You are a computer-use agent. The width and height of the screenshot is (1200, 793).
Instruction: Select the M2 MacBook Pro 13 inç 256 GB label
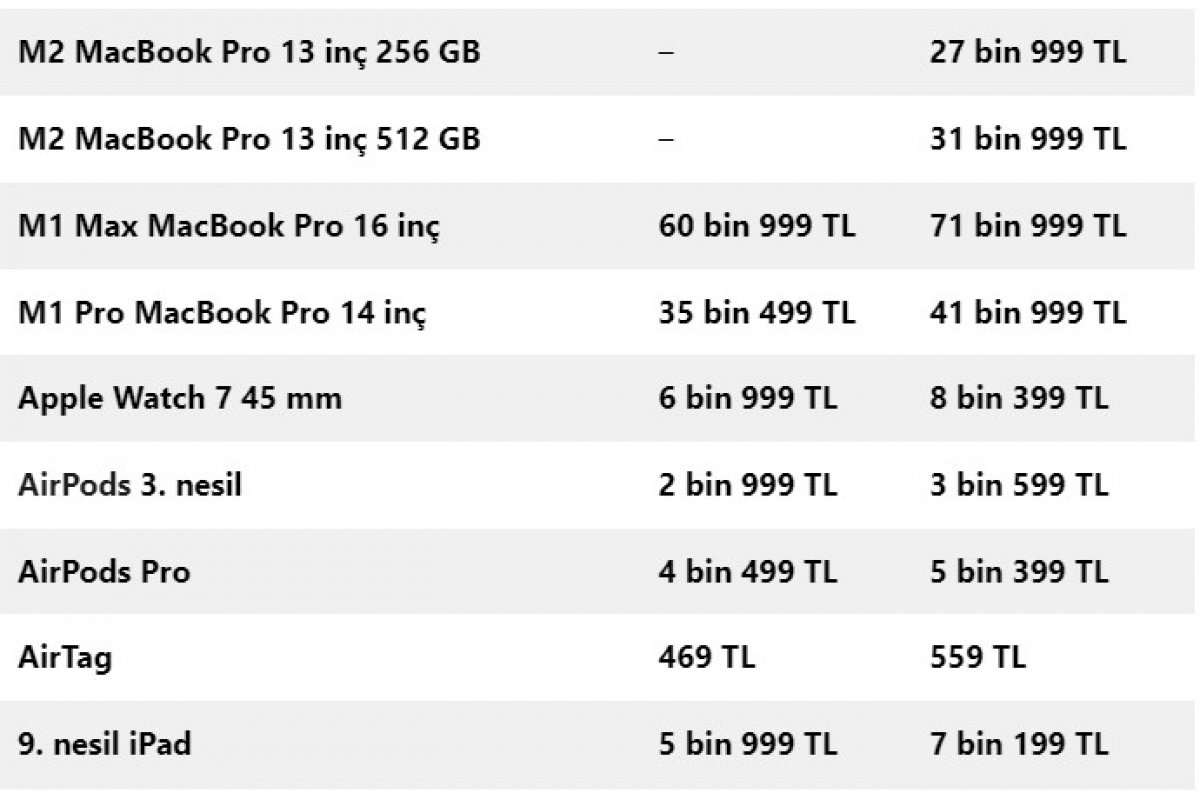pos(249,52)
